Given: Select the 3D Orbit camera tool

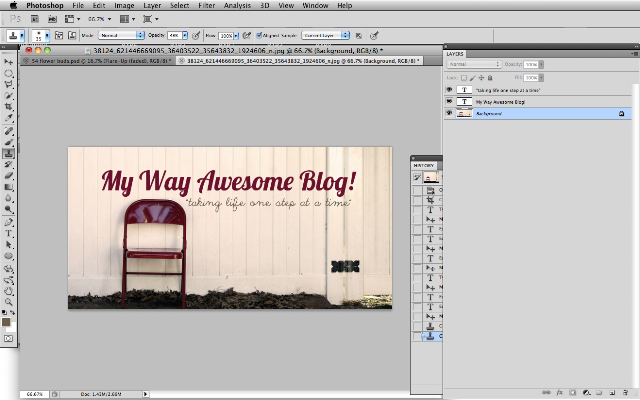Looking at the screenshot, I should click(8, 280).
